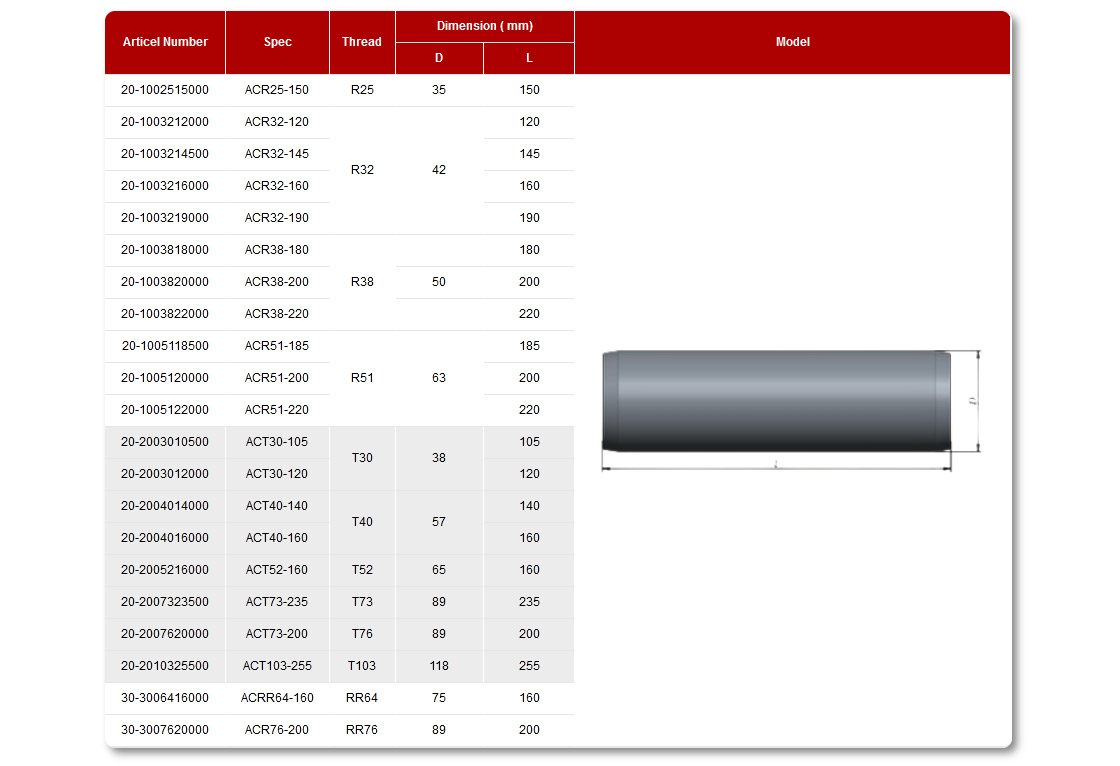Click spec ACT73-235
The image size is (1120, 766).
277,602
